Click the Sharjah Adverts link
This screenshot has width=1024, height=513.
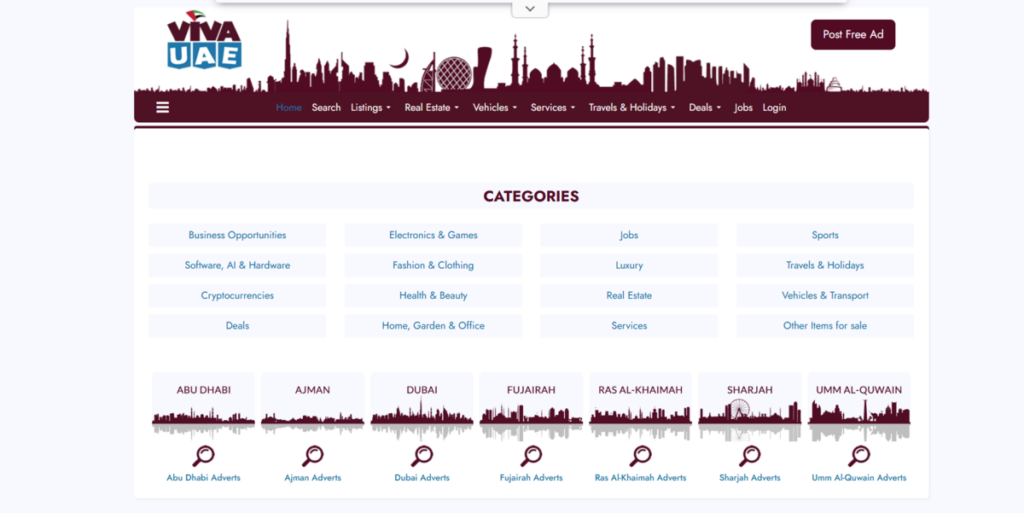coord(750,478)
